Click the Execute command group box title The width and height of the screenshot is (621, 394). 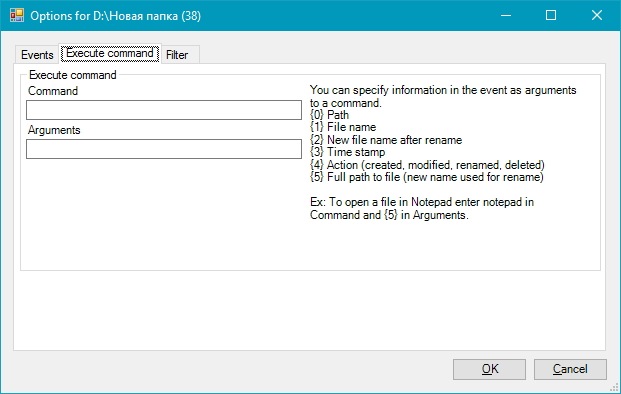click(73, 75)
